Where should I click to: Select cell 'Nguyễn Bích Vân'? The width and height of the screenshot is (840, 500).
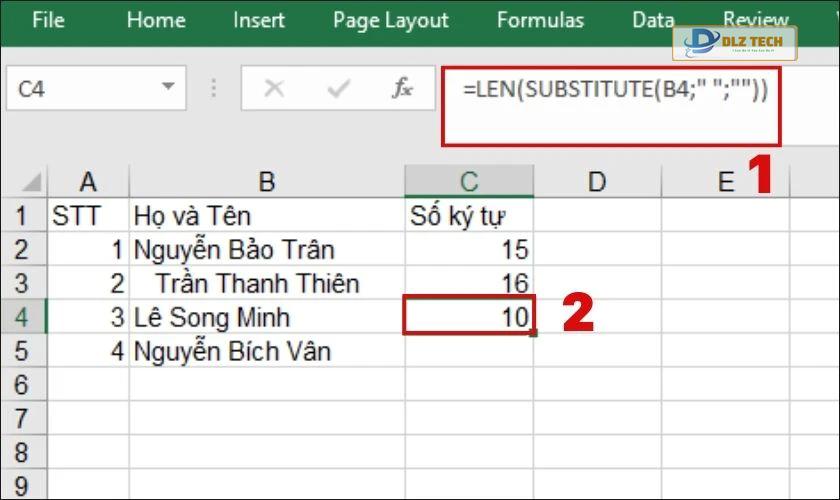click(267, 351)
